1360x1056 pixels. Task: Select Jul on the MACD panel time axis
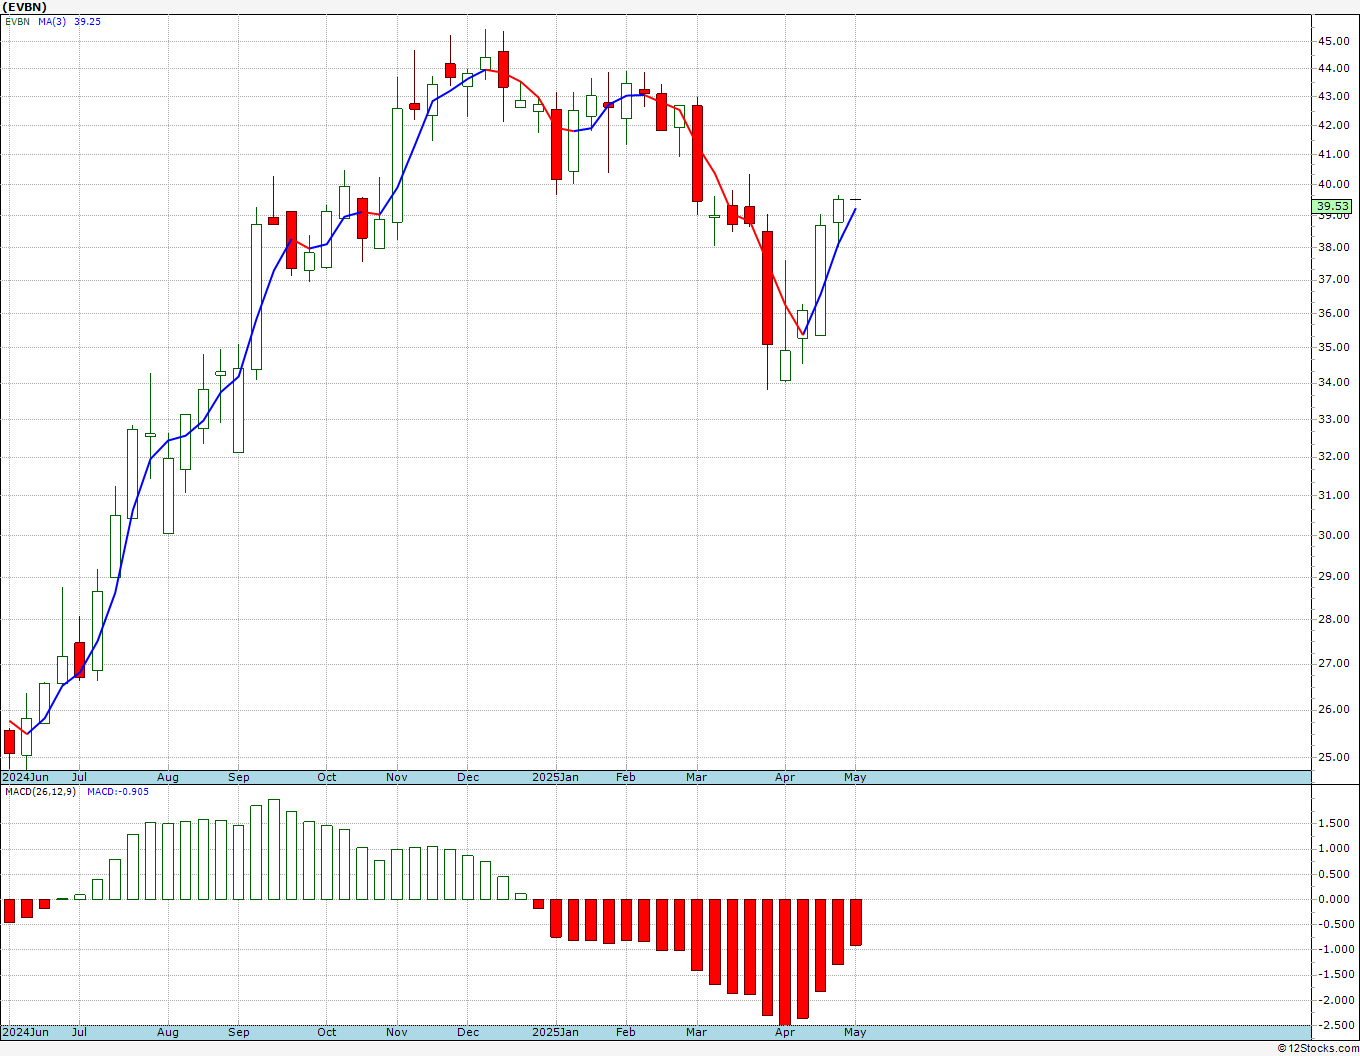(79, 1032)
